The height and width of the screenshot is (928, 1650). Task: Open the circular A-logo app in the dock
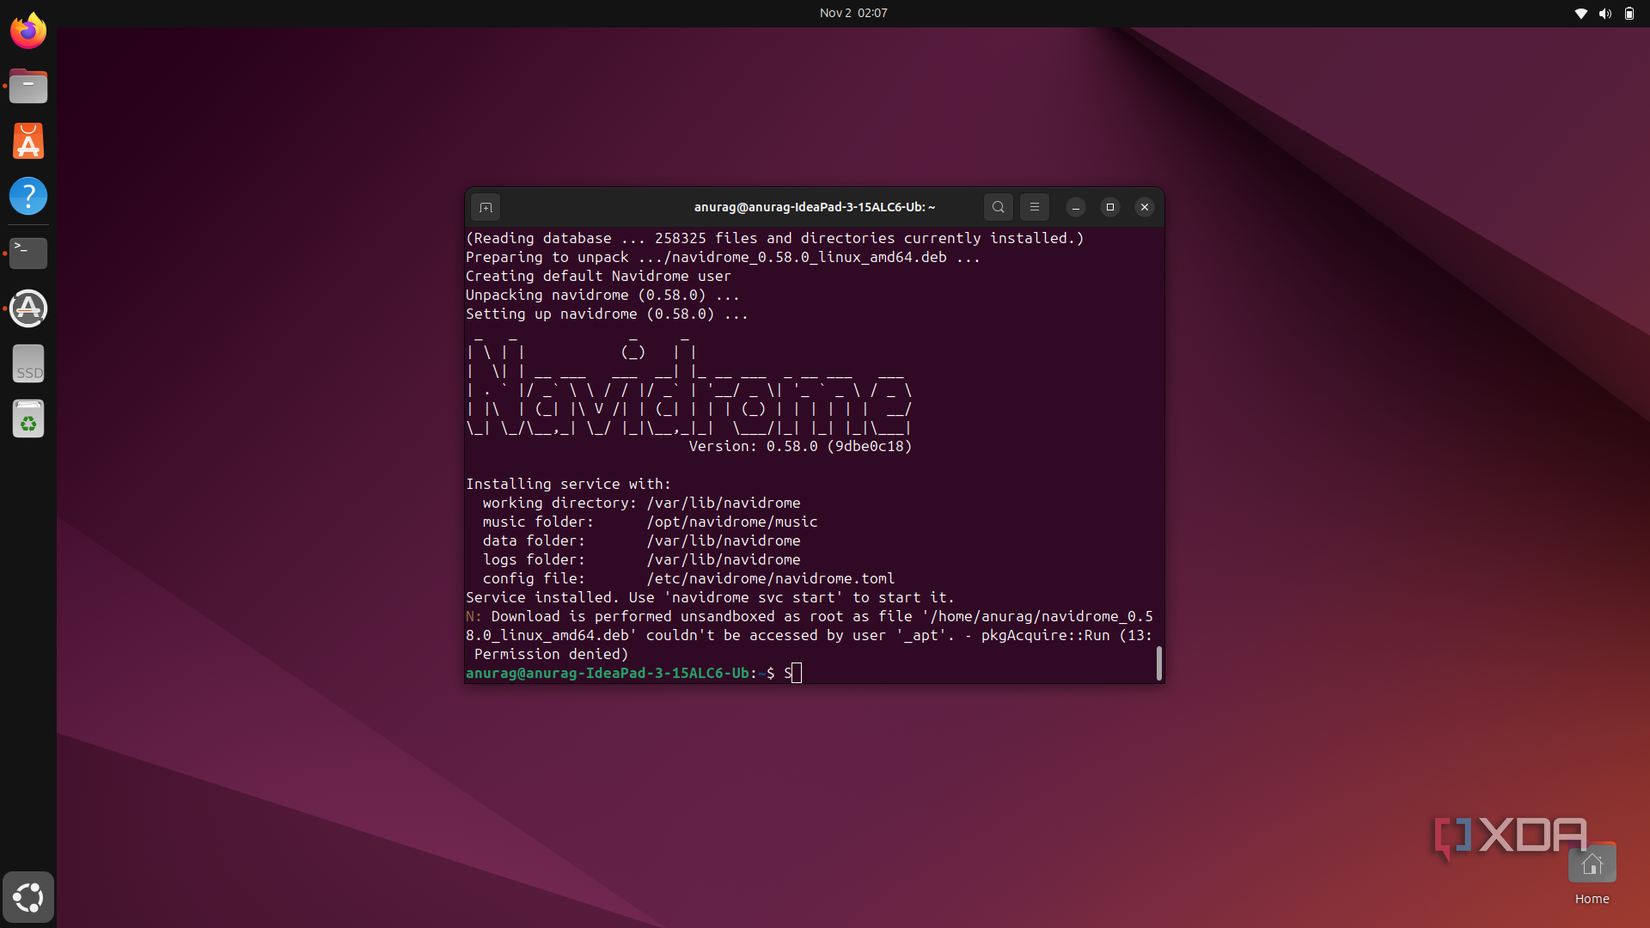(28, 308)
